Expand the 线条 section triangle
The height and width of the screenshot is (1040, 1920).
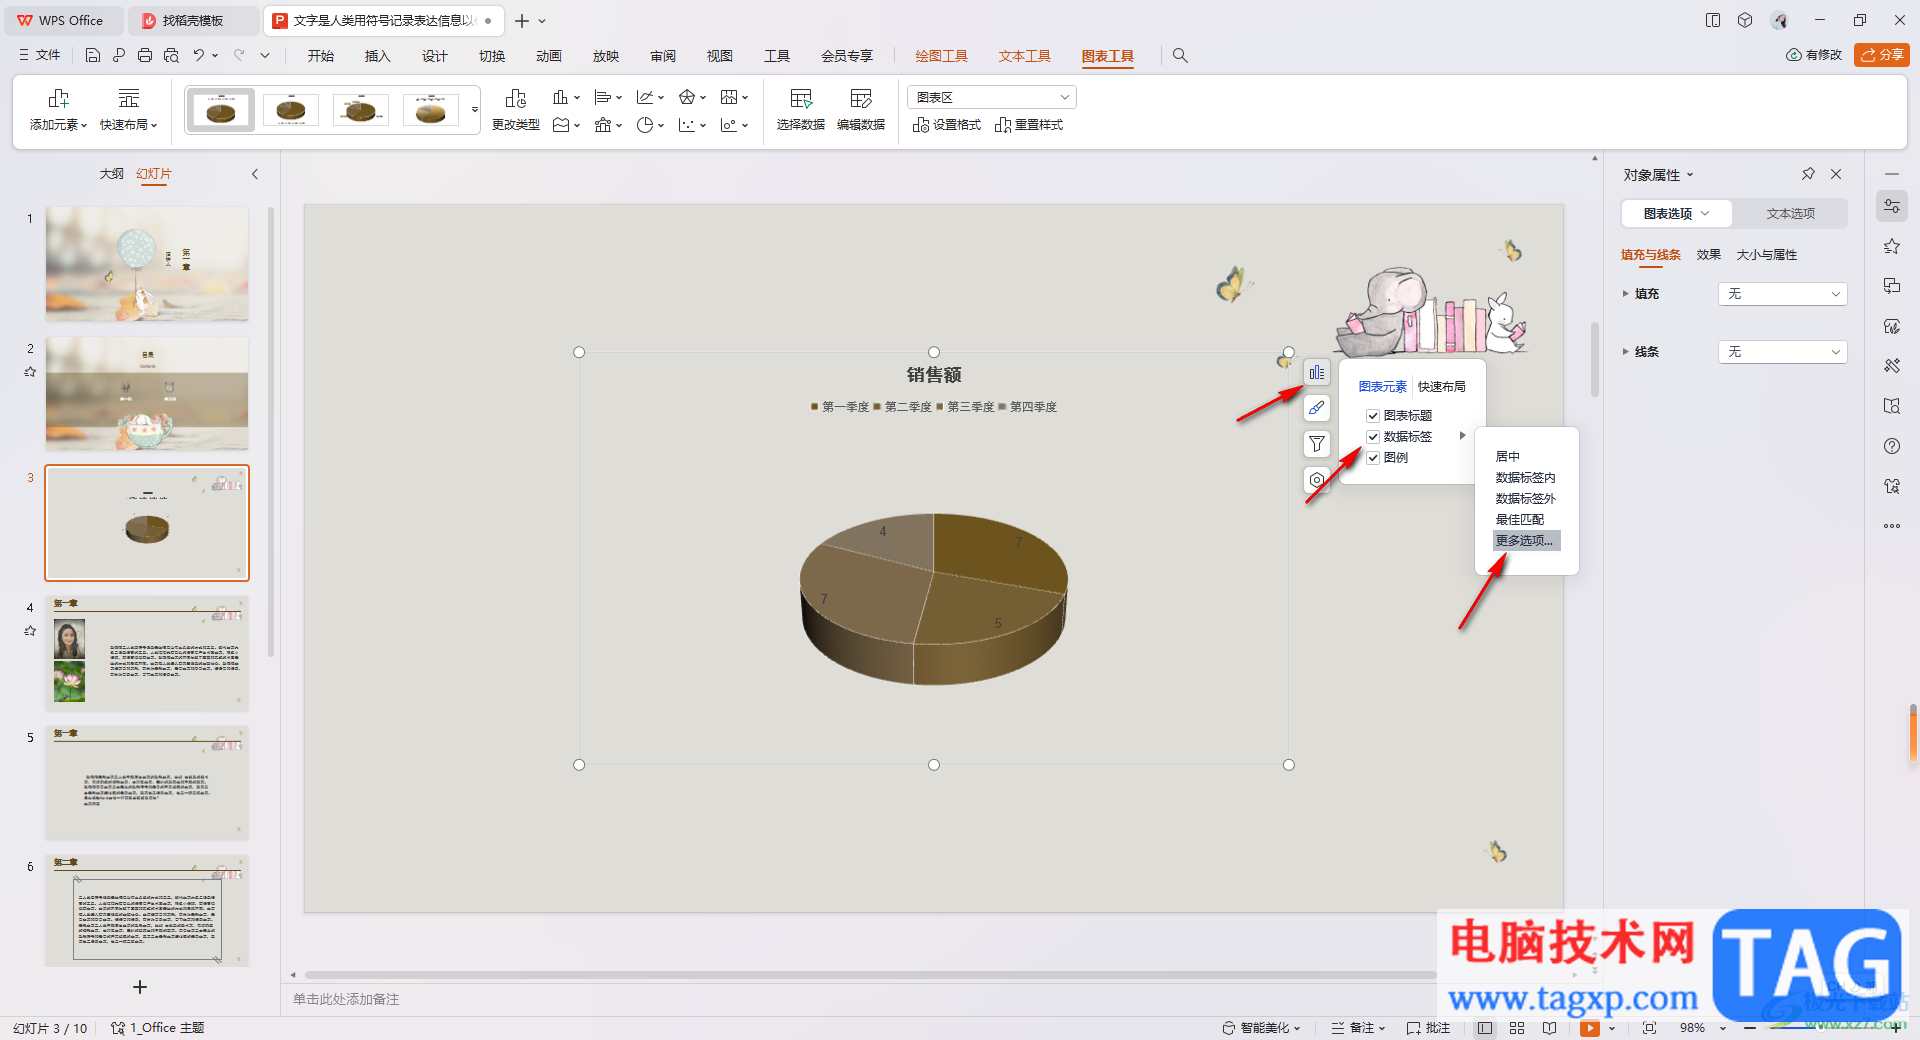pos(1625,352)
